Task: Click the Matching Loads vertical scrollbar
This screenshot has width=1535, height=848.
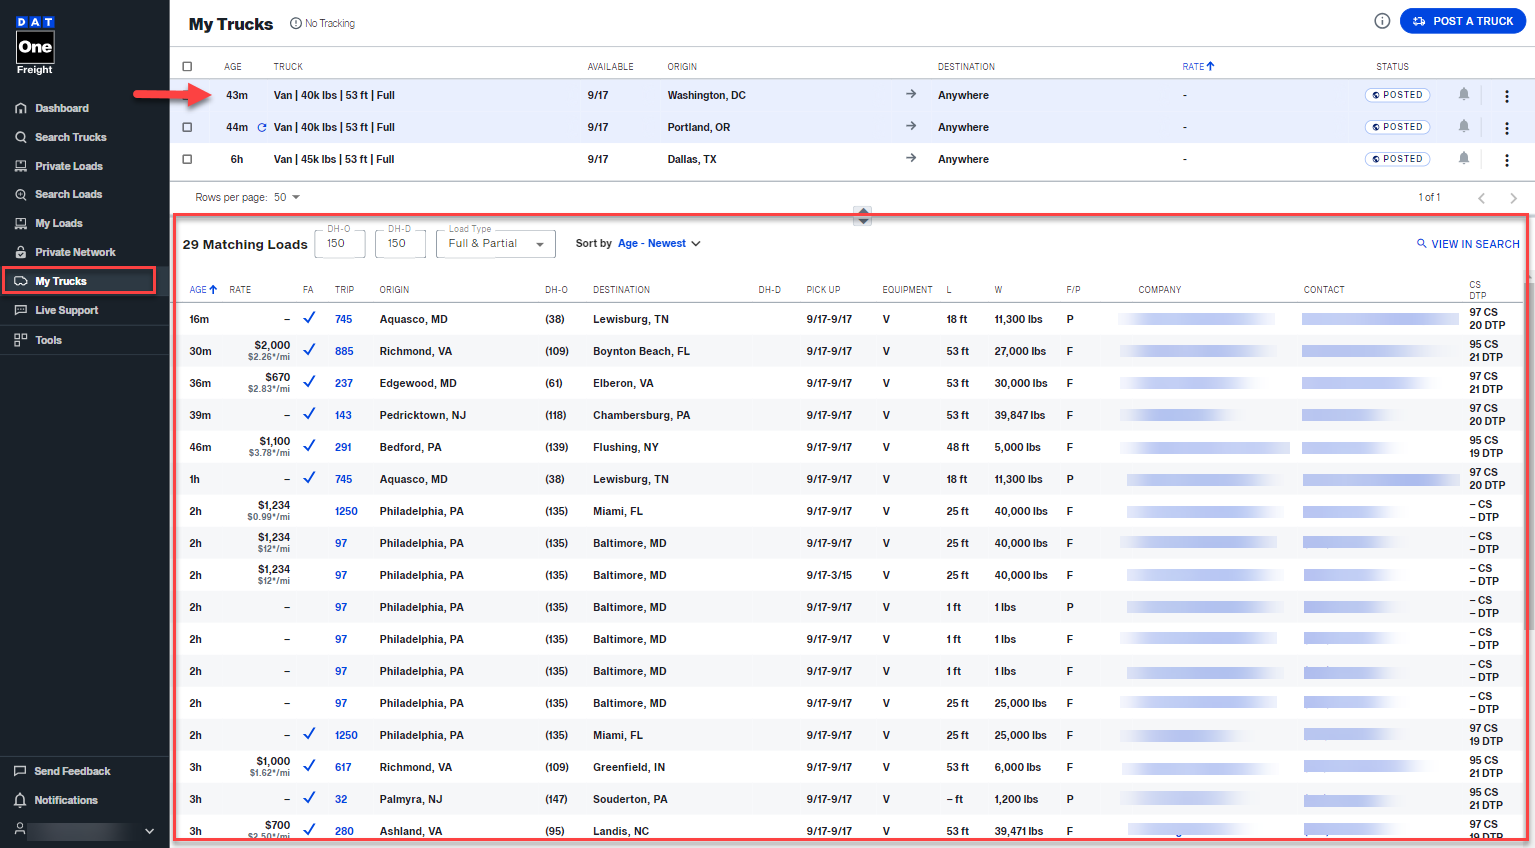Action: 1528,450
